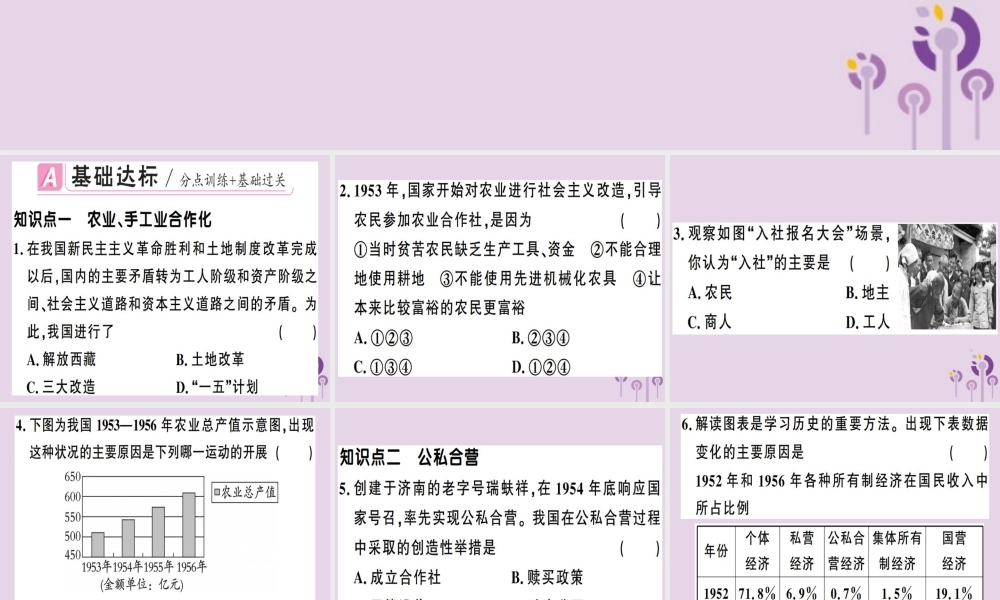
Task: Click question 4 text 下图为我国1953—1956年农业总产值示意图
Action: tap(156, 426)
